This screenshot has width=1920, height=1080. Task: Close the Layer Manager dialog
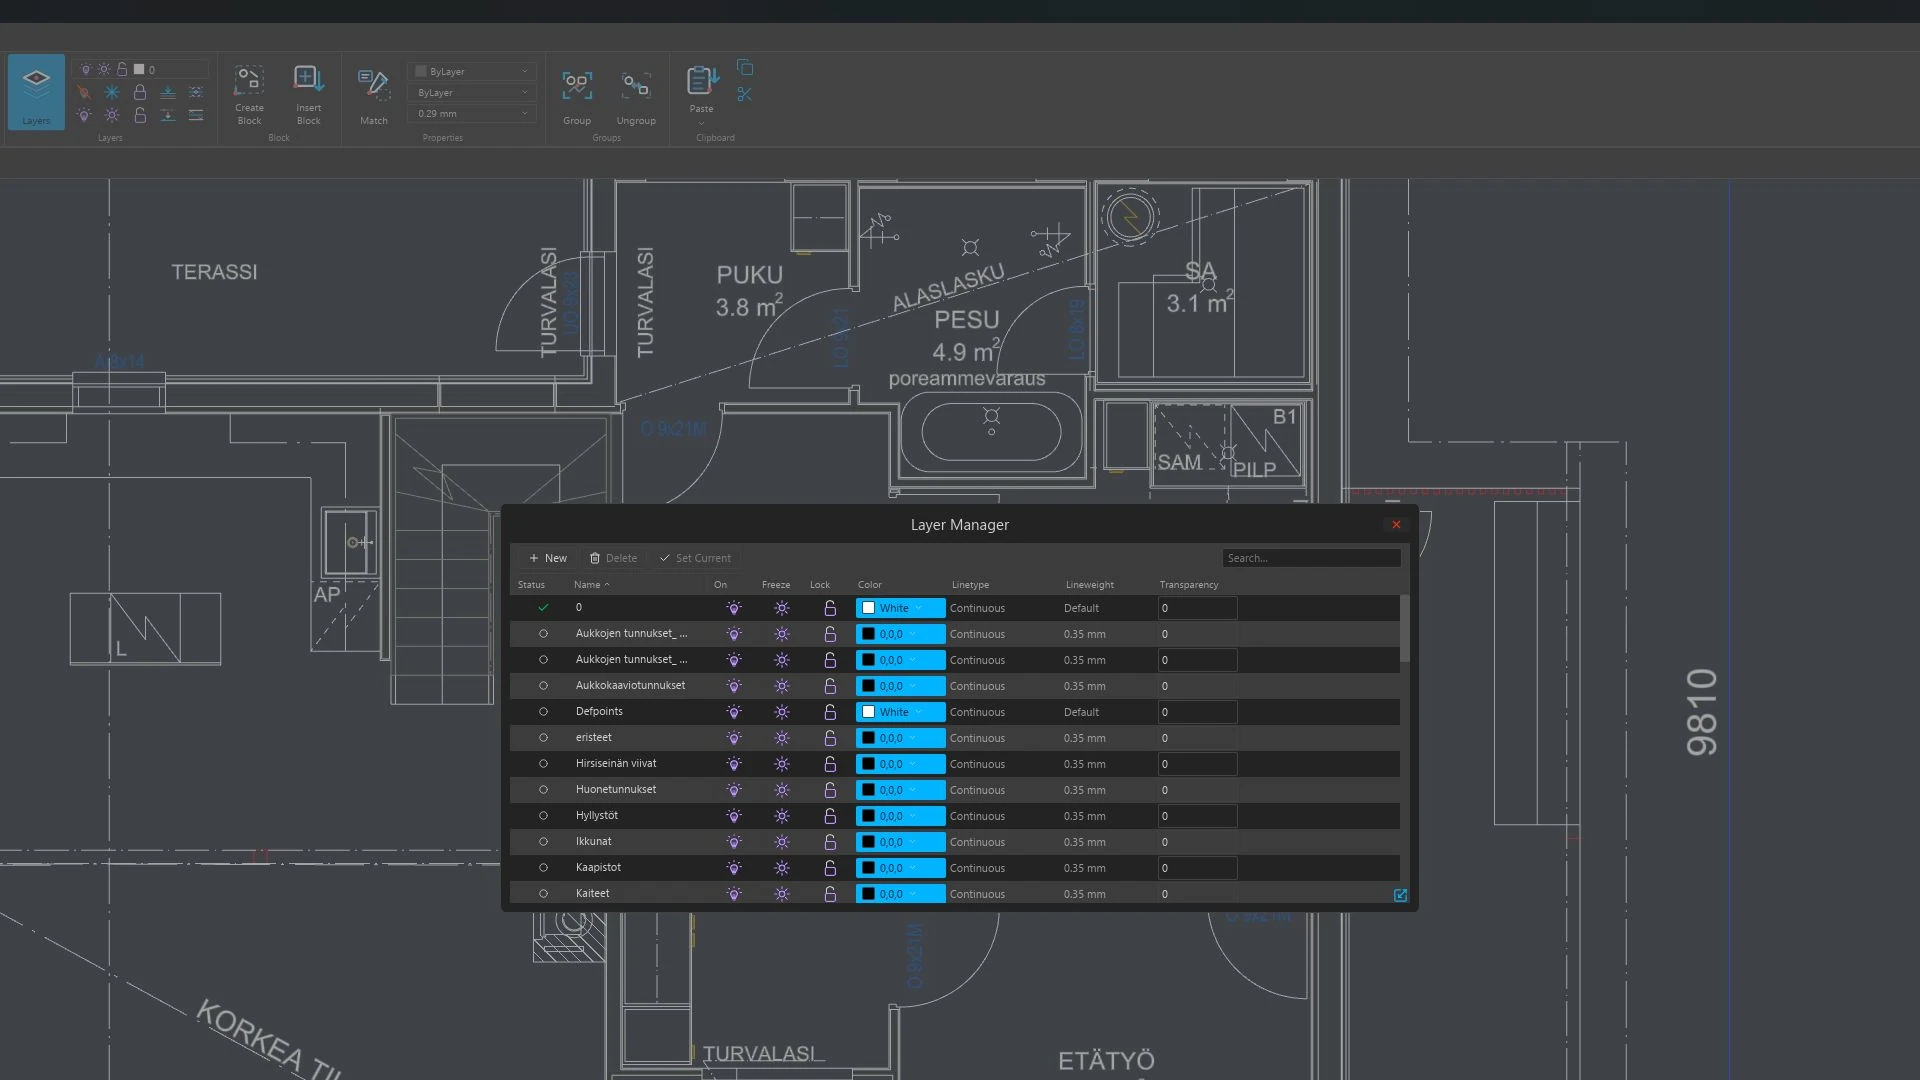(1396, 524)
